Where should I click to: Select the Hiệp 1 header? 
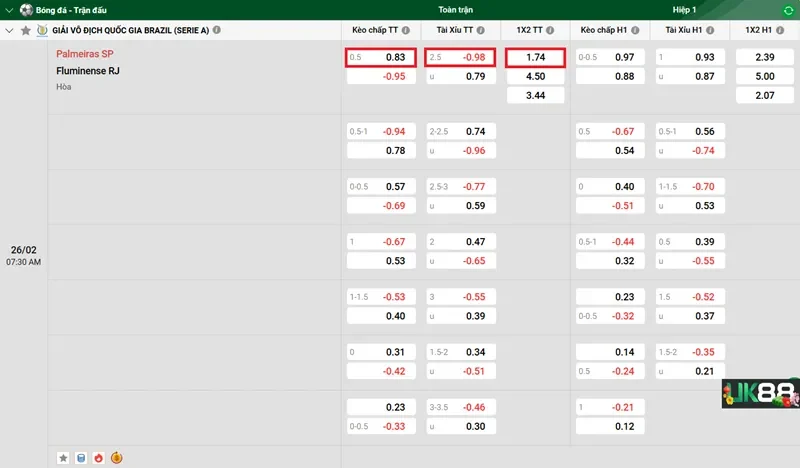click(x=684, y=10)
